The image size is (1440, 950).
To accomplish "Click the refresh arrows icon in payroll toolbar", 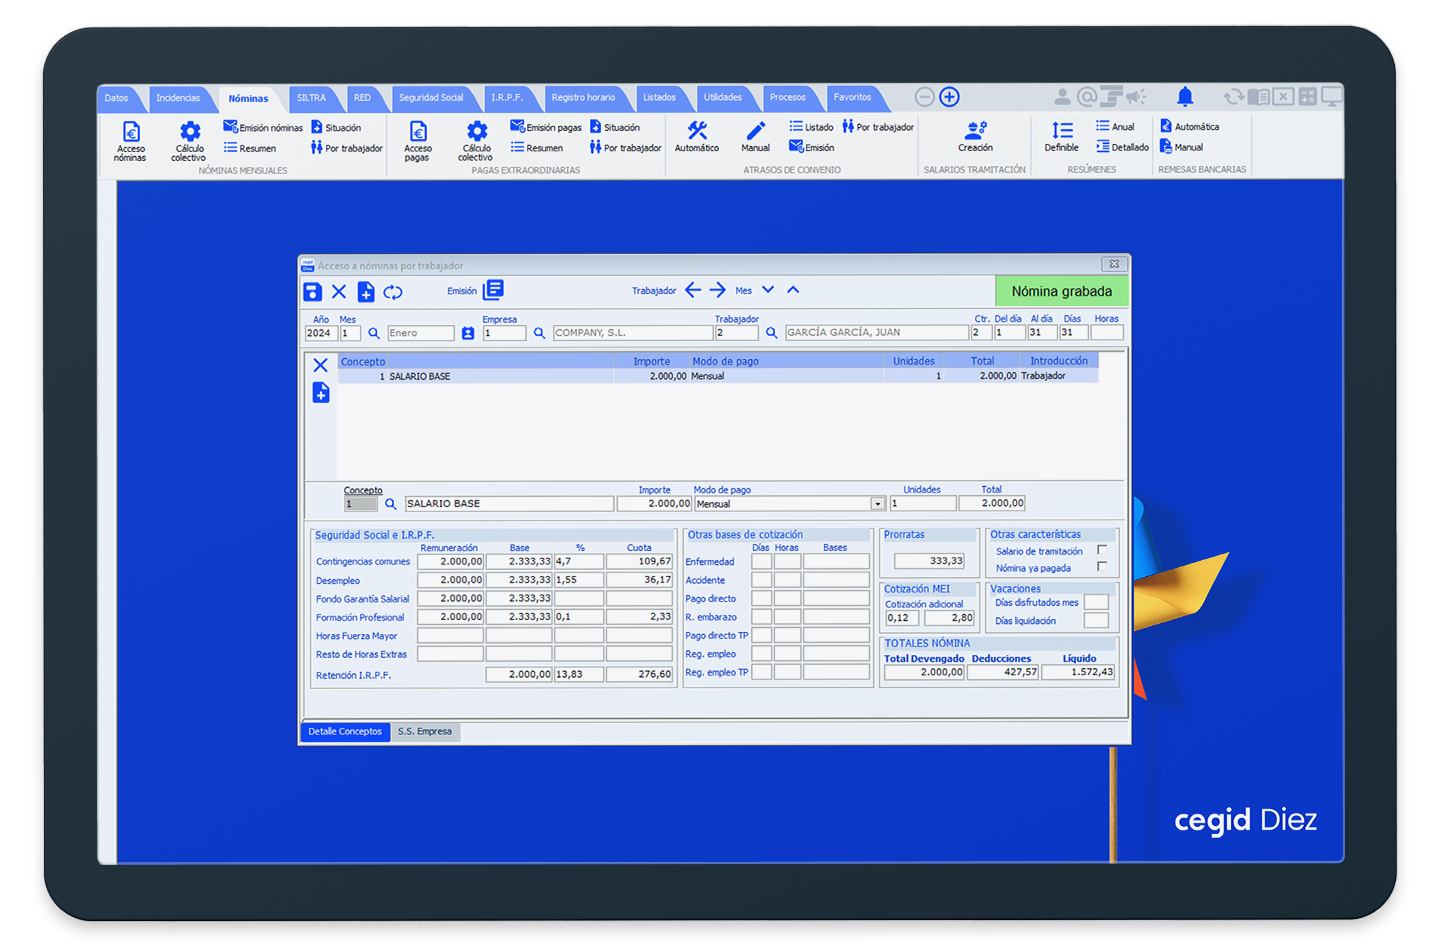I will click(x=393, y=292).
